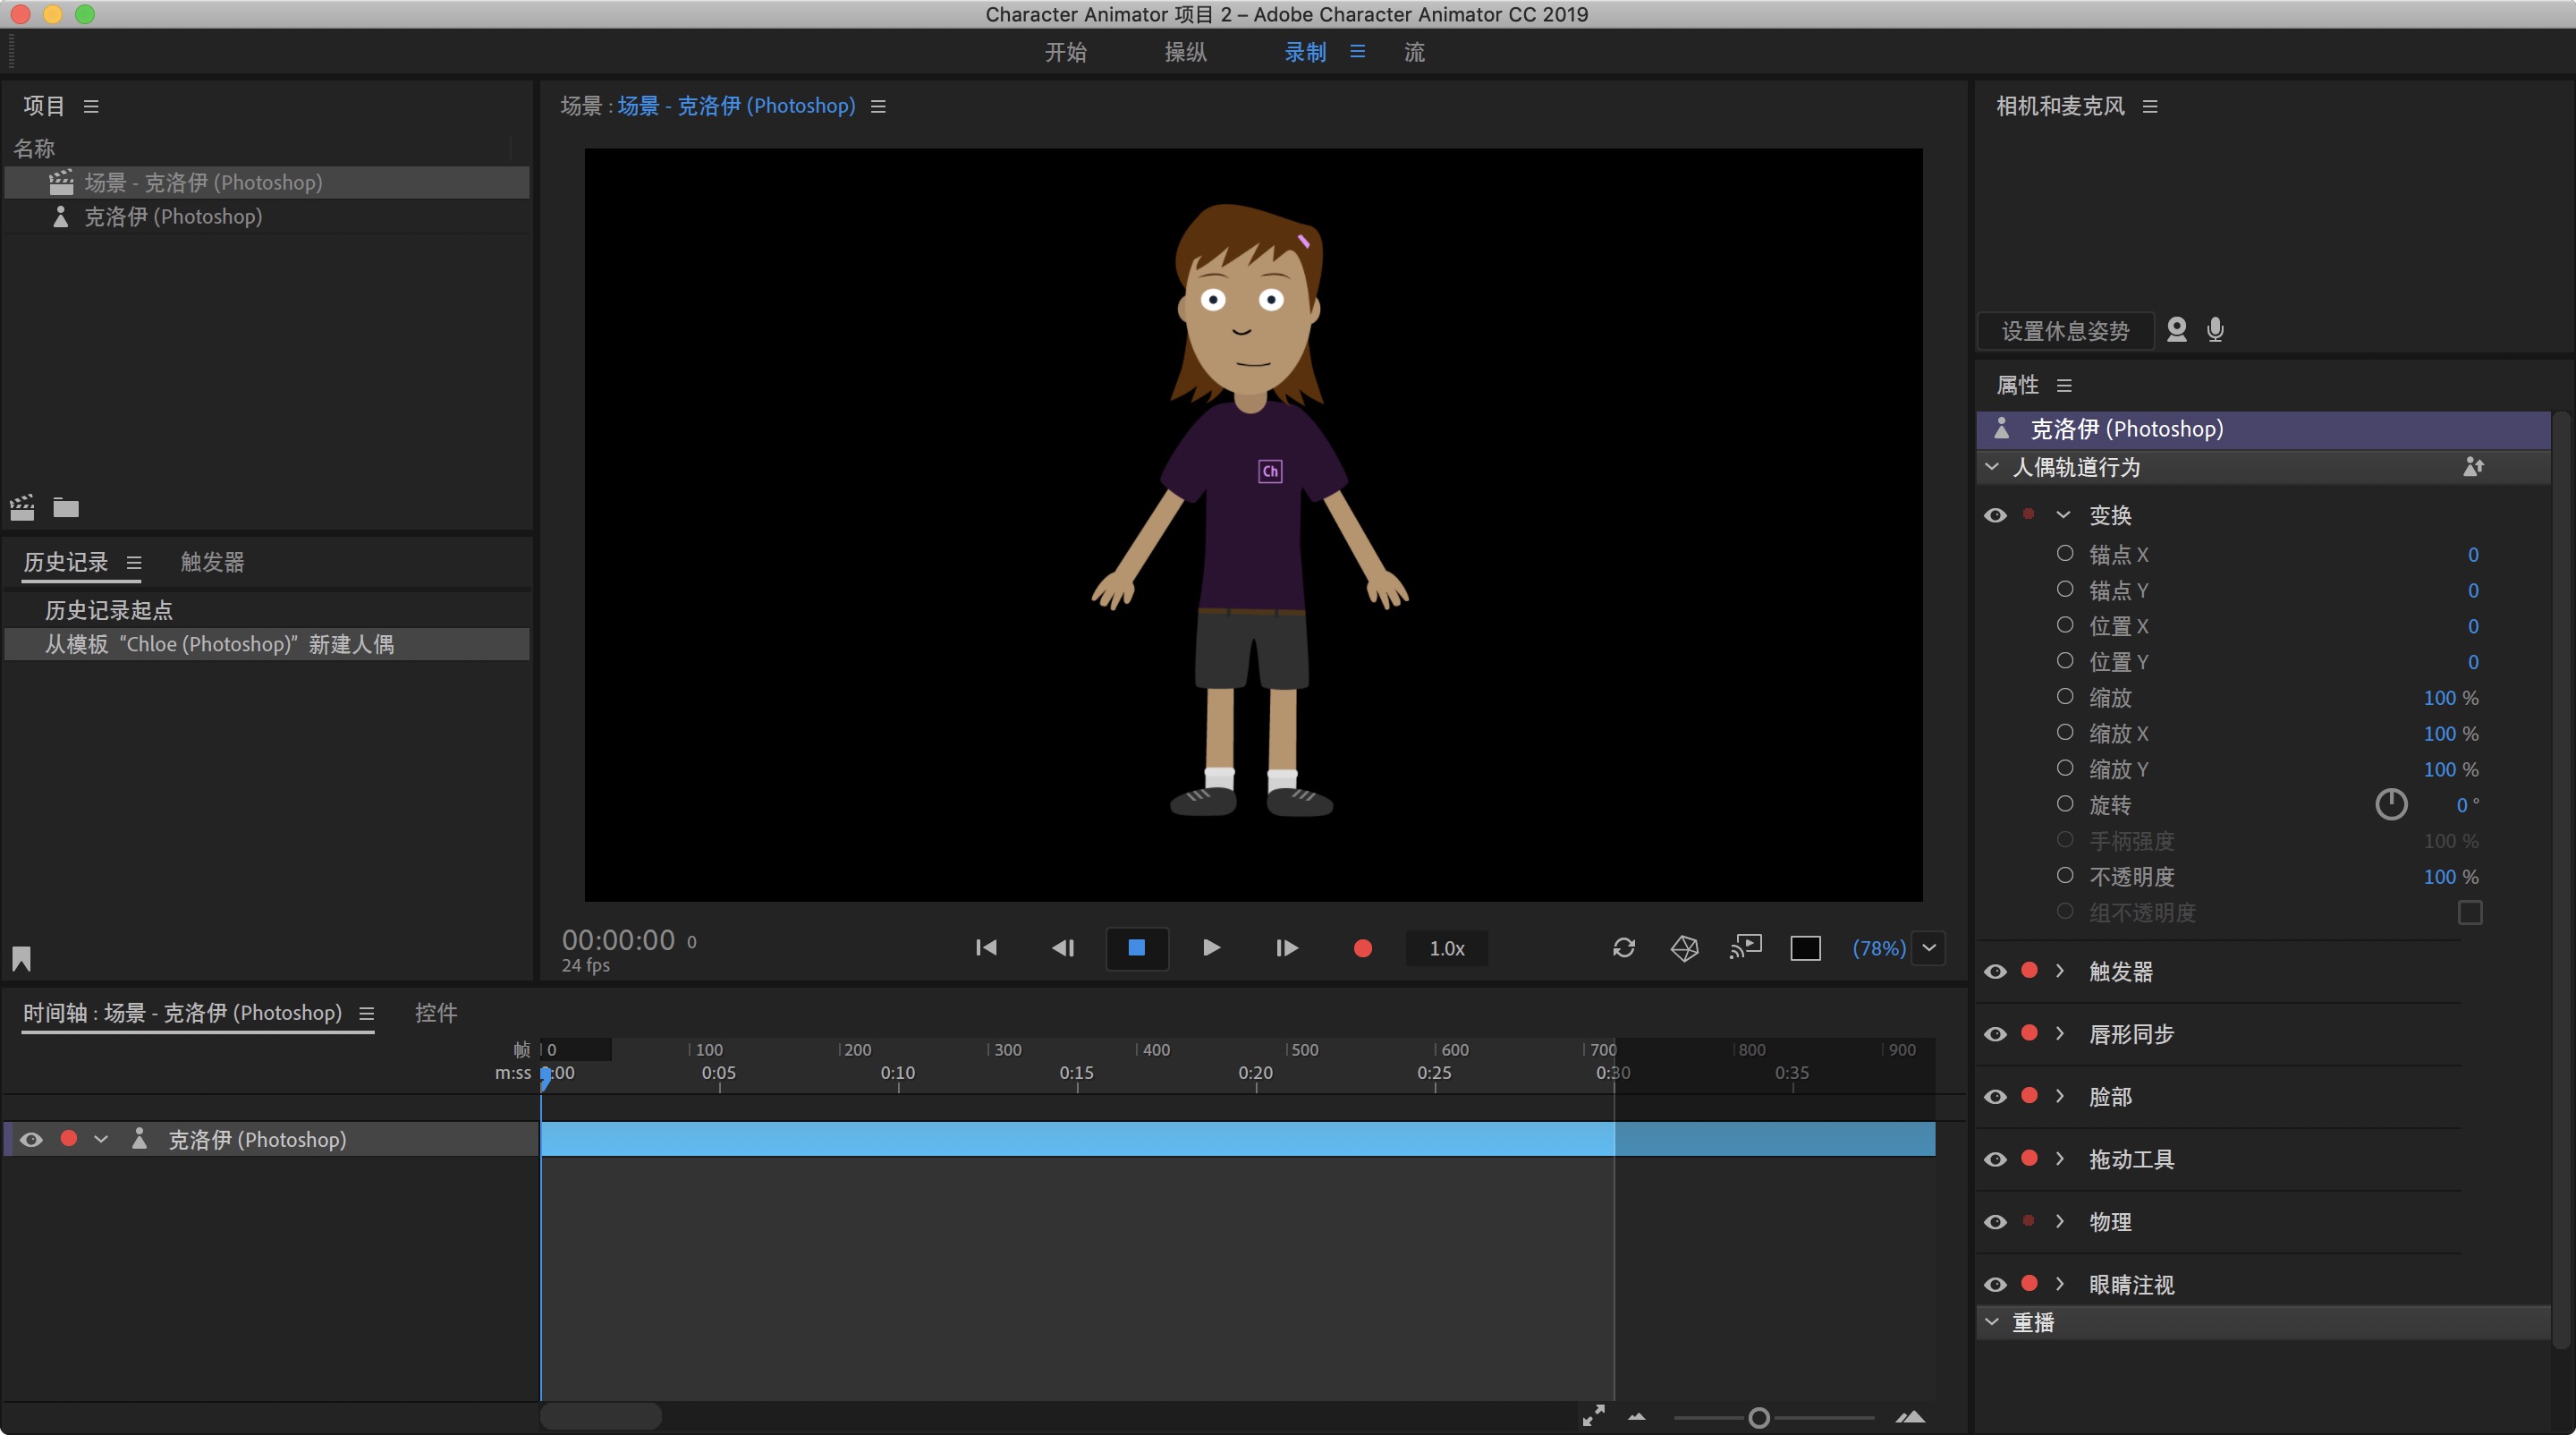Open the Record workspace menu icon
This screenshot has height=1435, width=2576.
(x=1357, y=51)
